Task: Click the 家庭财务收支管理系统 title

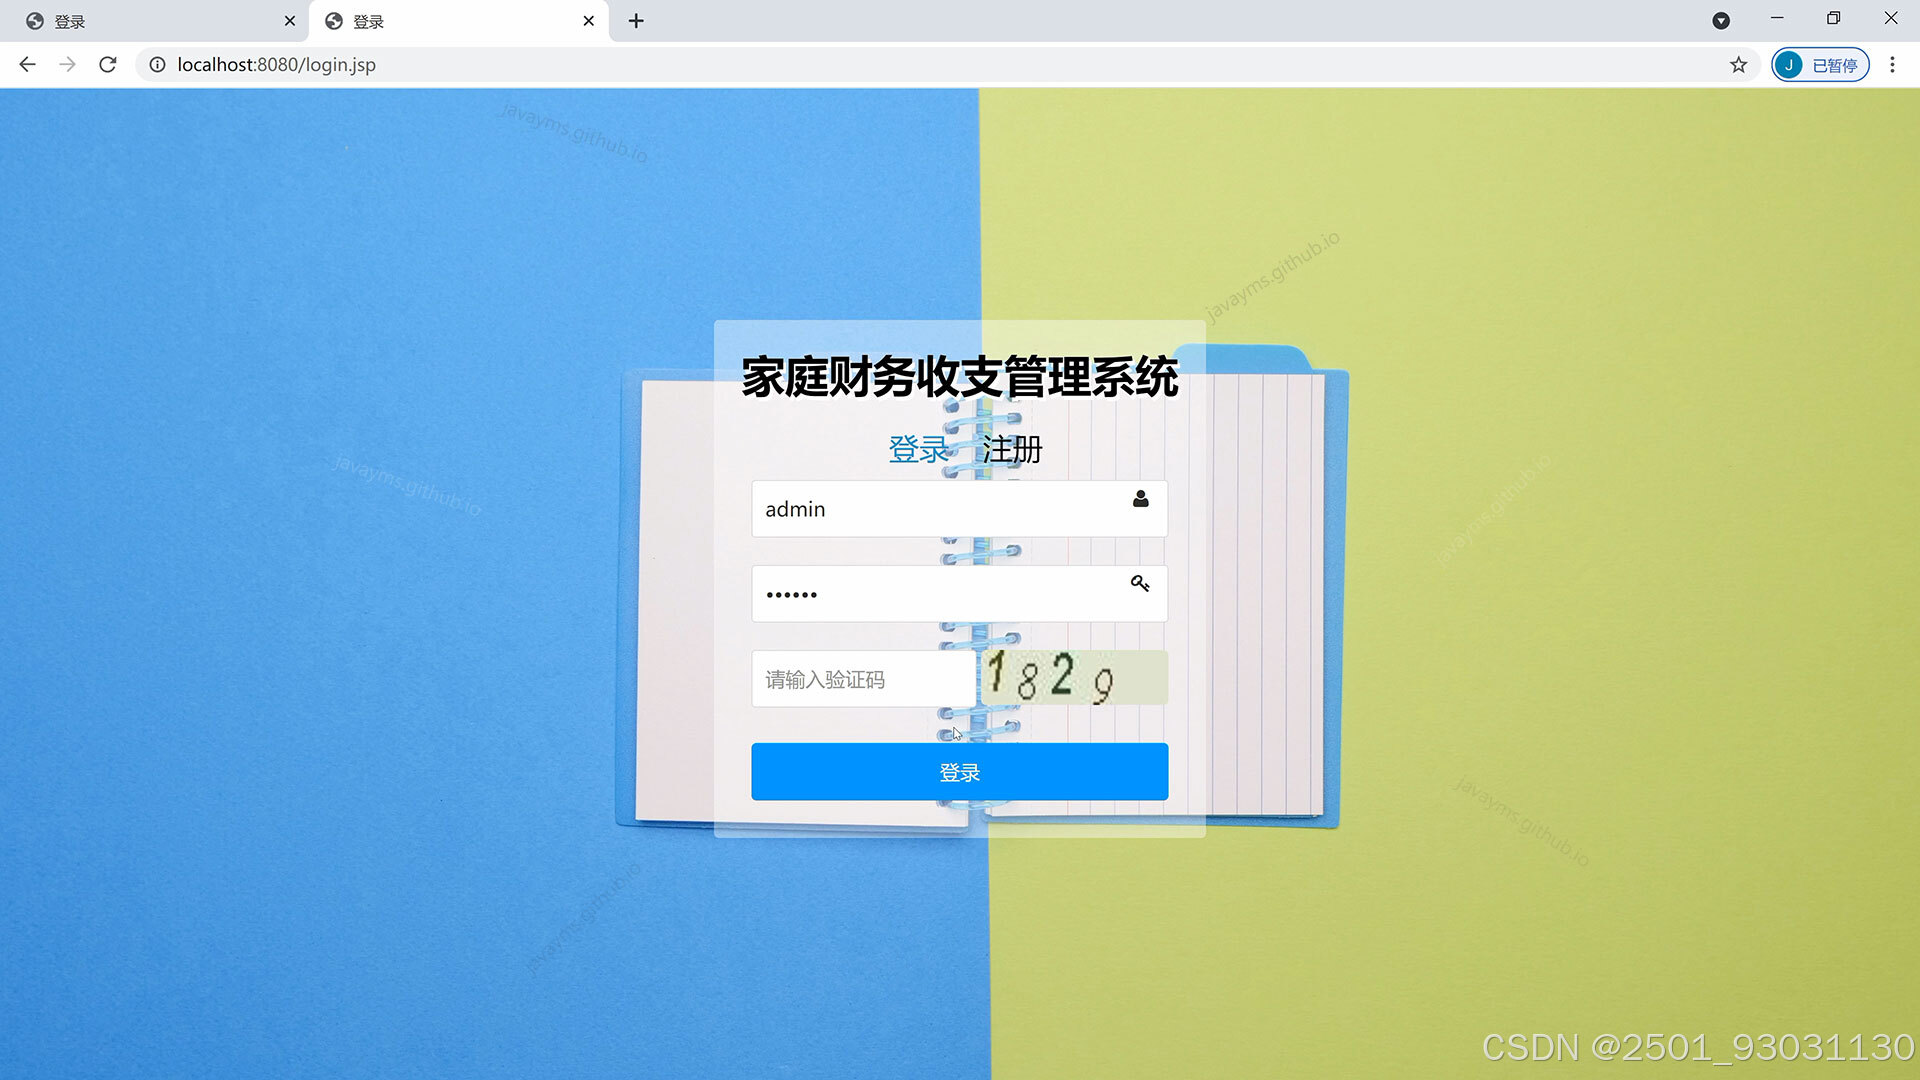Action: point(959,378)
